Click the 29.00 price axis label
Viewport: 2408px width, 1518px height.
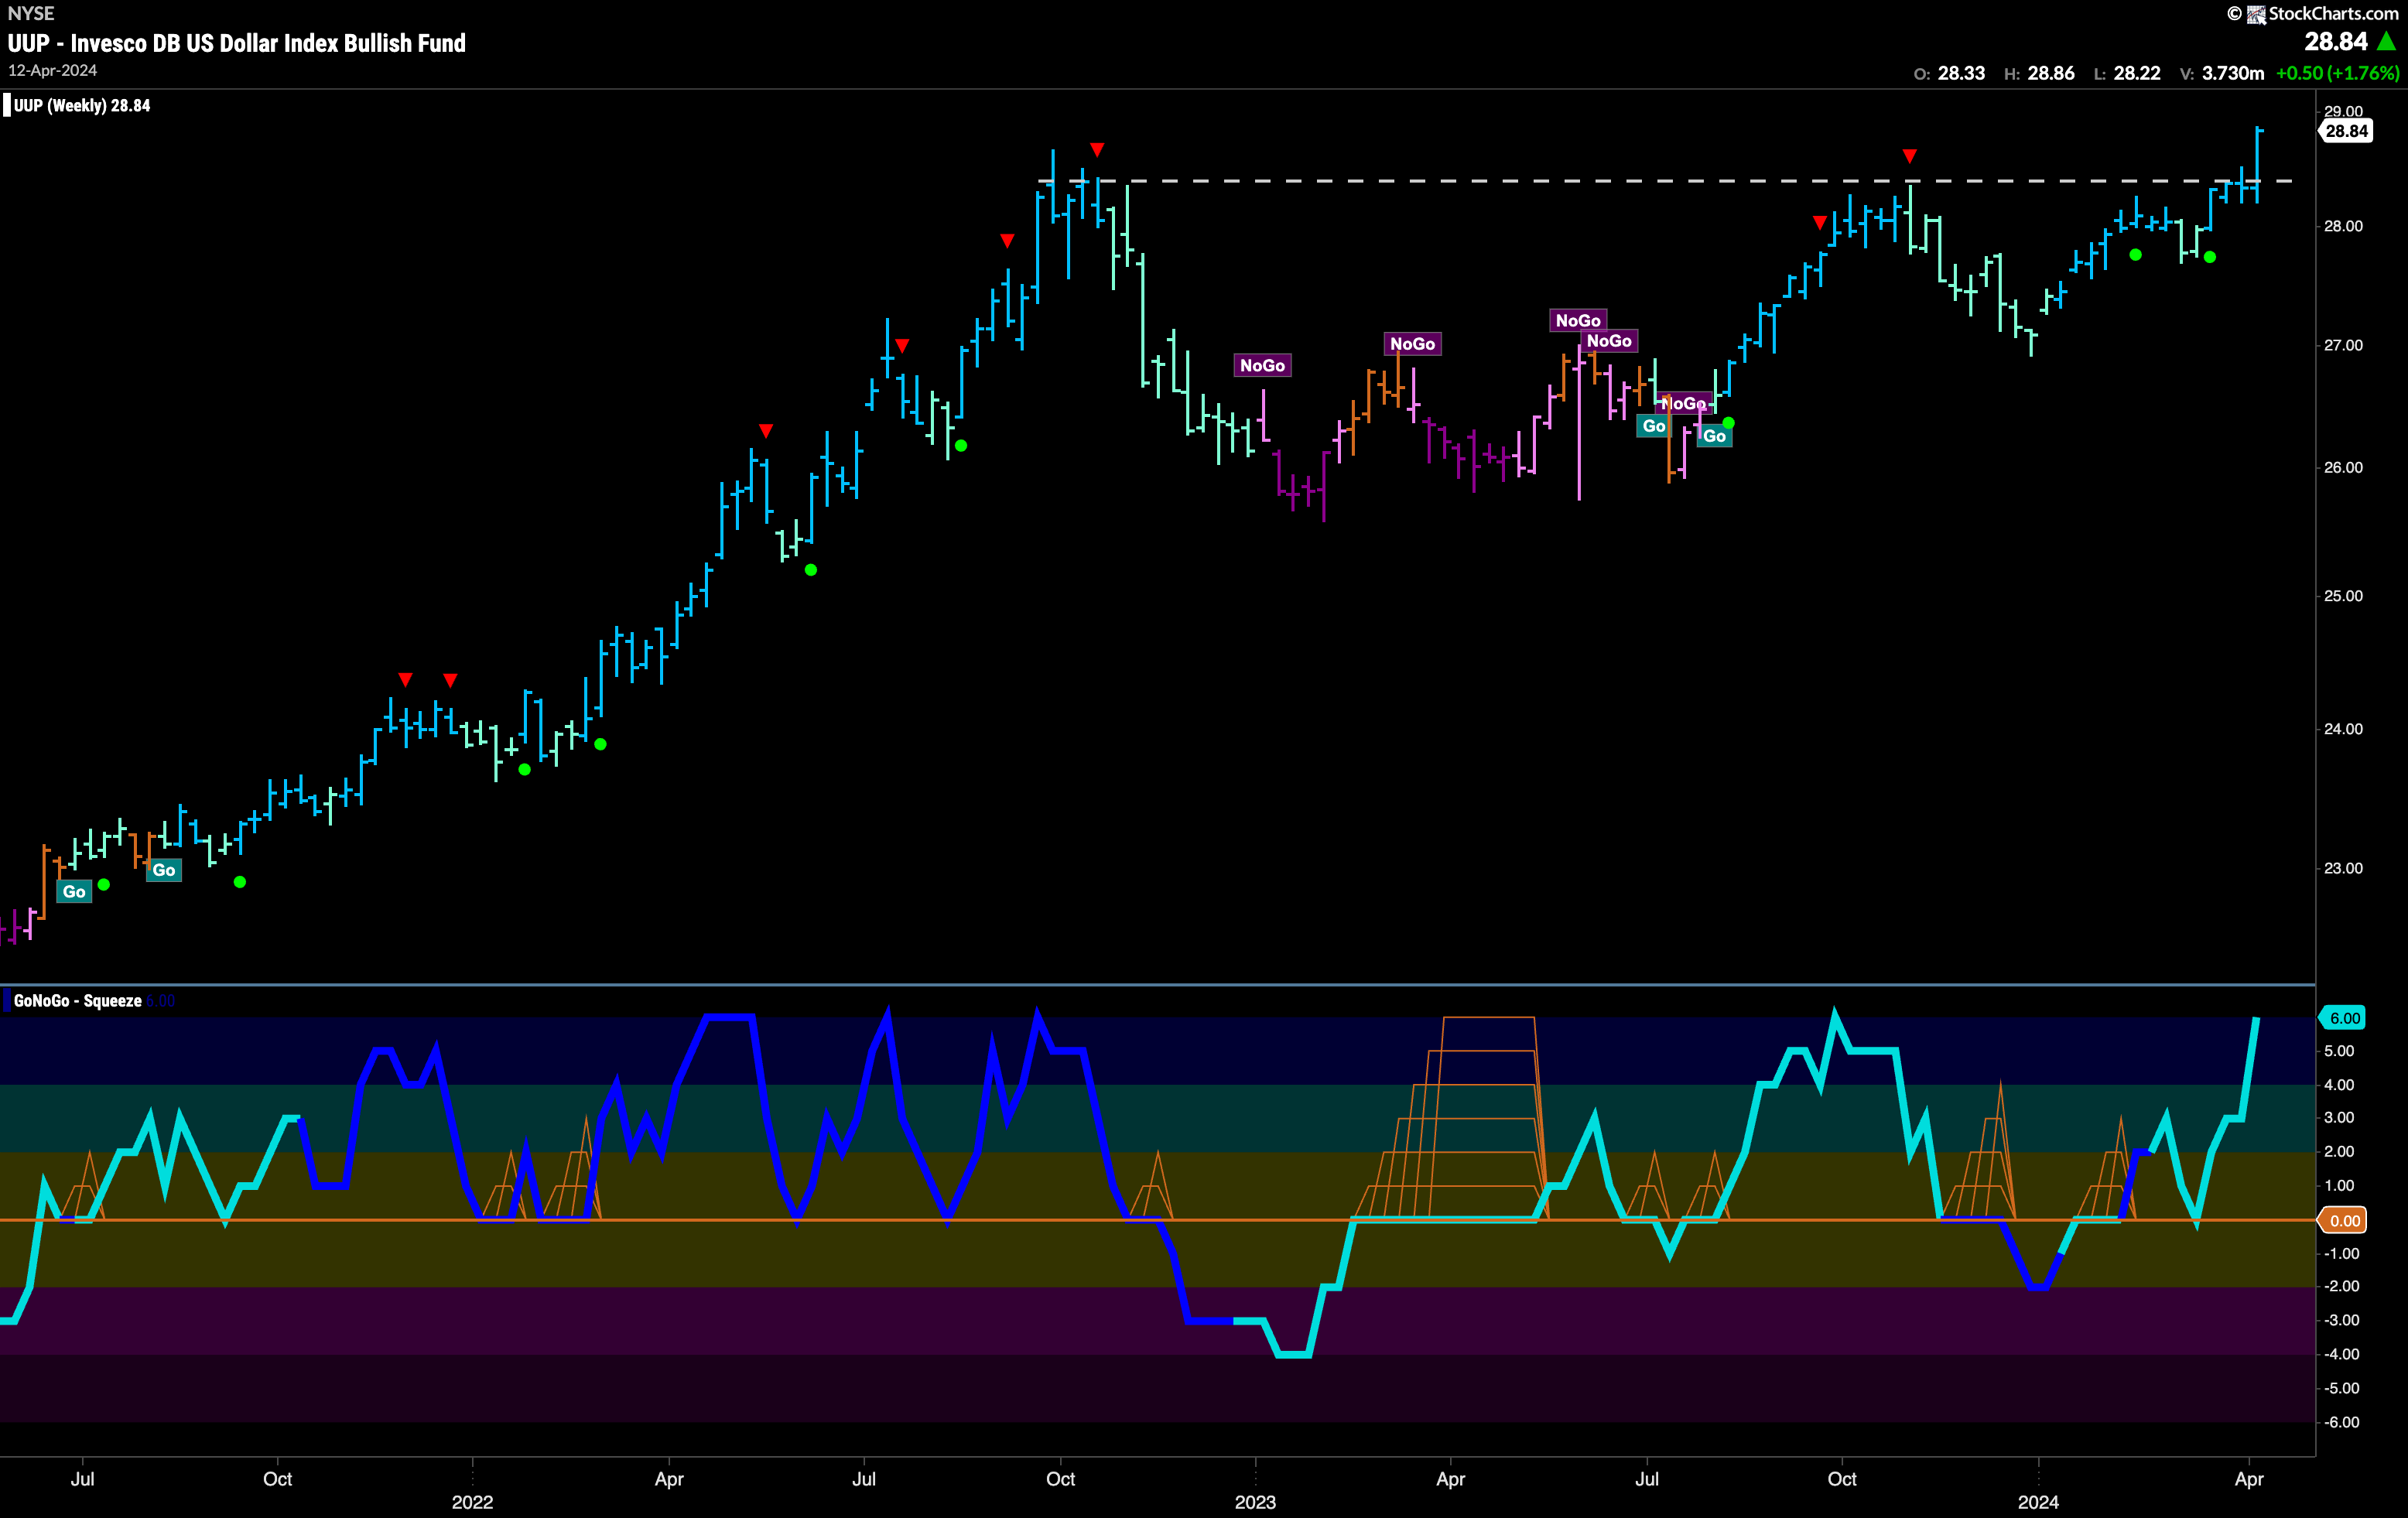pos(2343,111)
